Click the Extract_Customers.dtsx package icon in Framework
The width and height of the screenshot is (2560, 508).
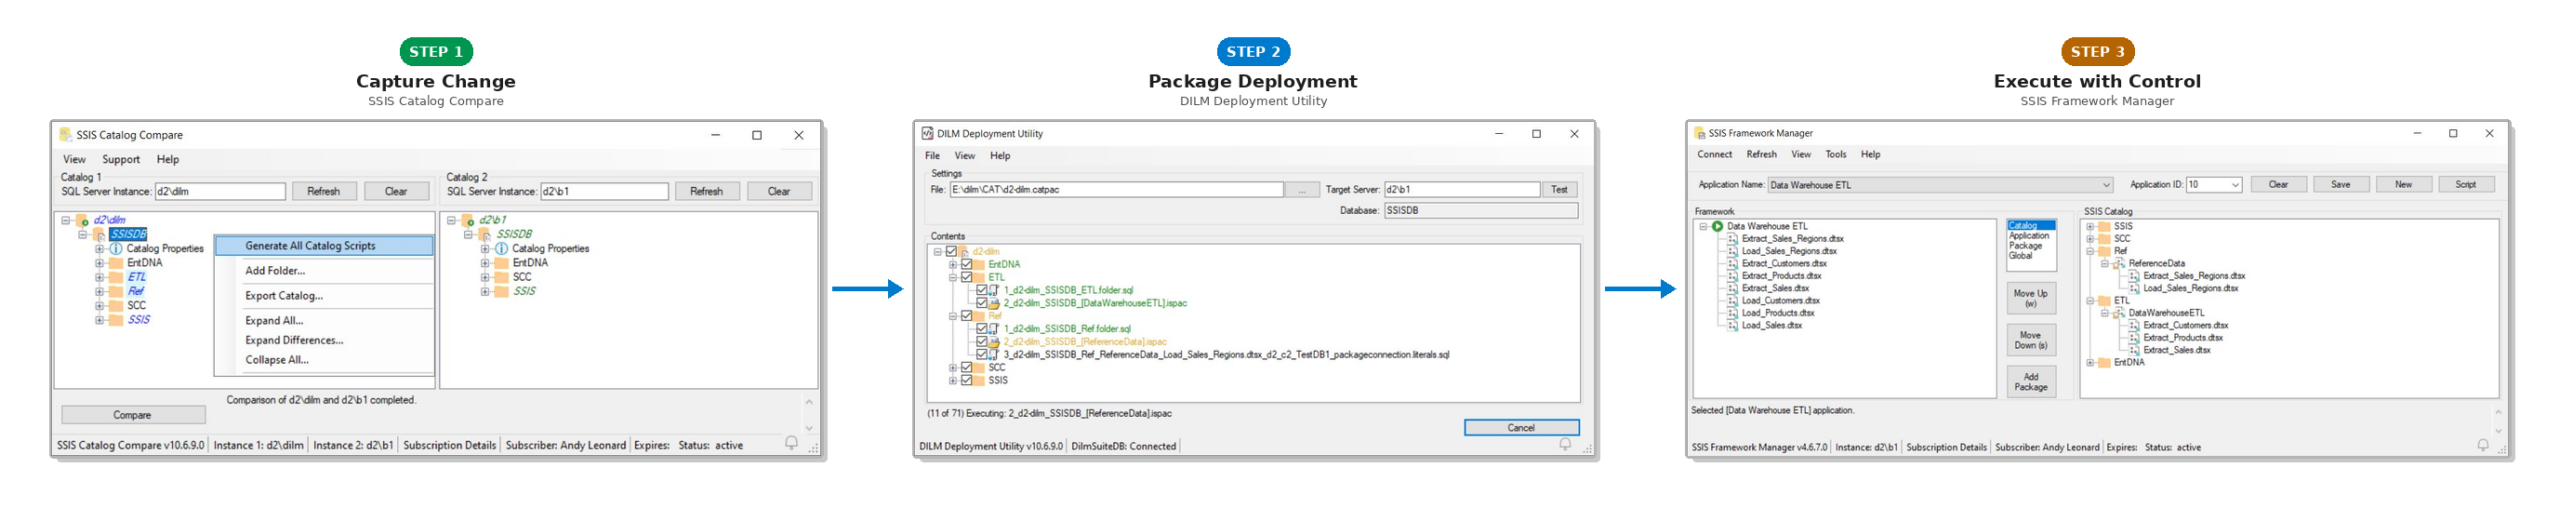click(1732, 263)
